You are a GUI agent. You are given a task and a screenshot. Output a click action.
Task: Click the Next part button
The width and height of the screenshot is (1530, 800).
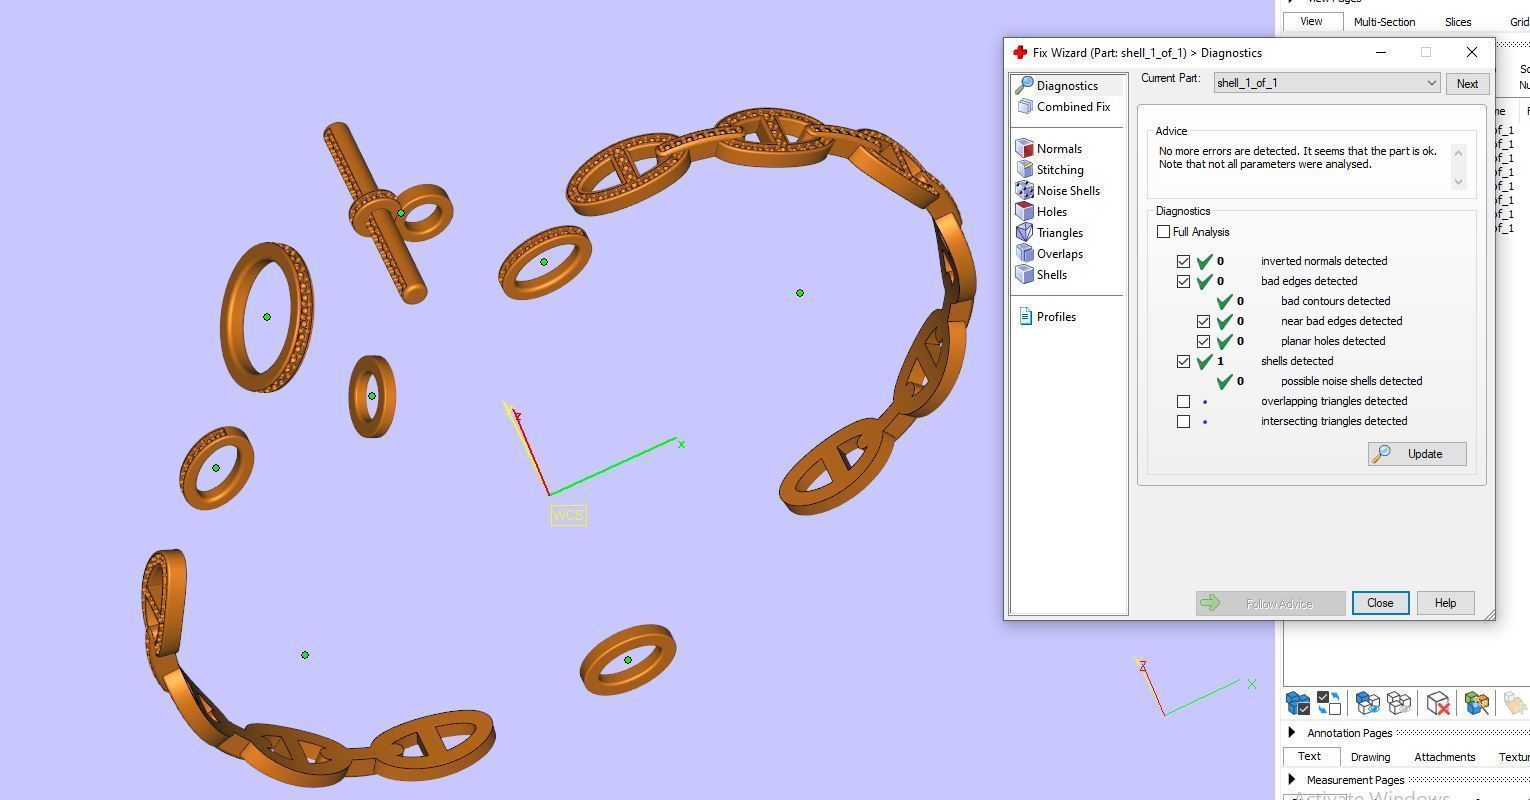tap(1467, 84)
